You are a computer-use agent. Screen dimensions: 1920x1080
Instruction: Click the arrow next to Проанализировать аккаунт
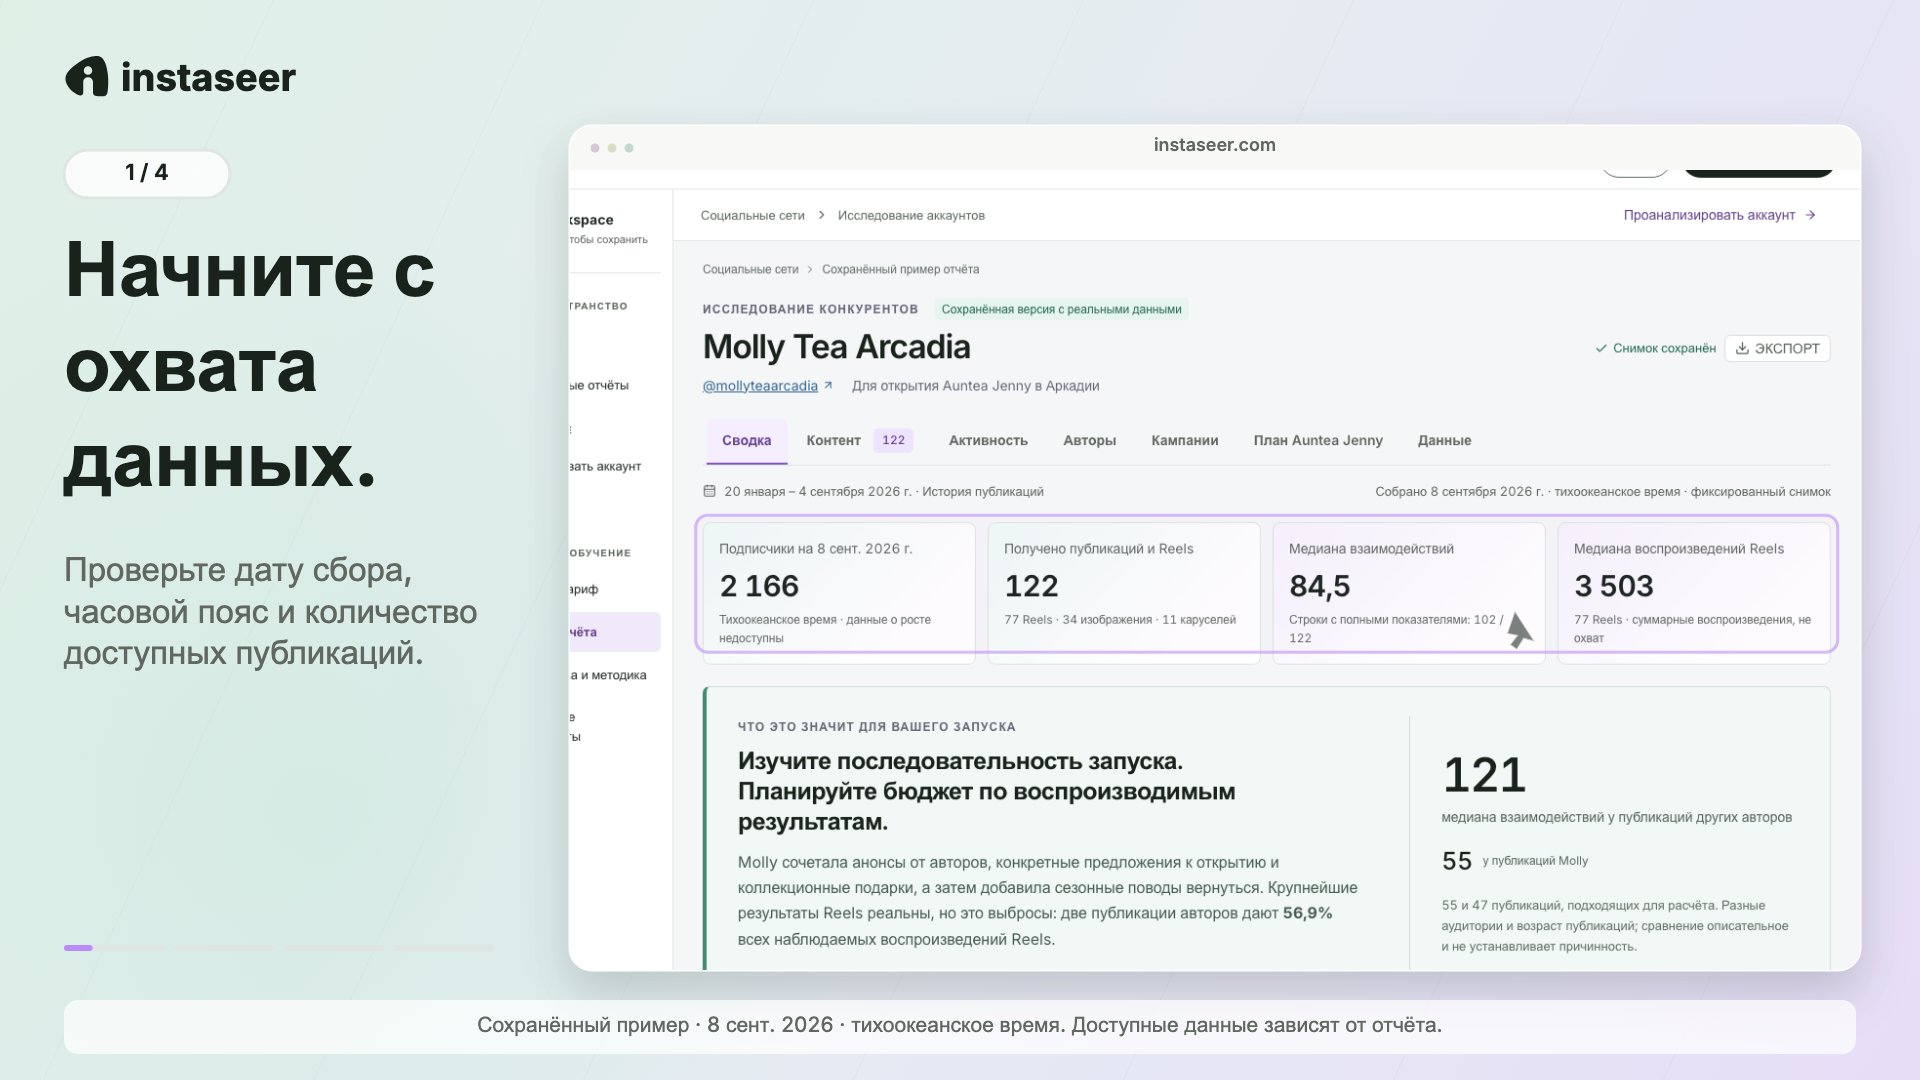pos(1810,215)
